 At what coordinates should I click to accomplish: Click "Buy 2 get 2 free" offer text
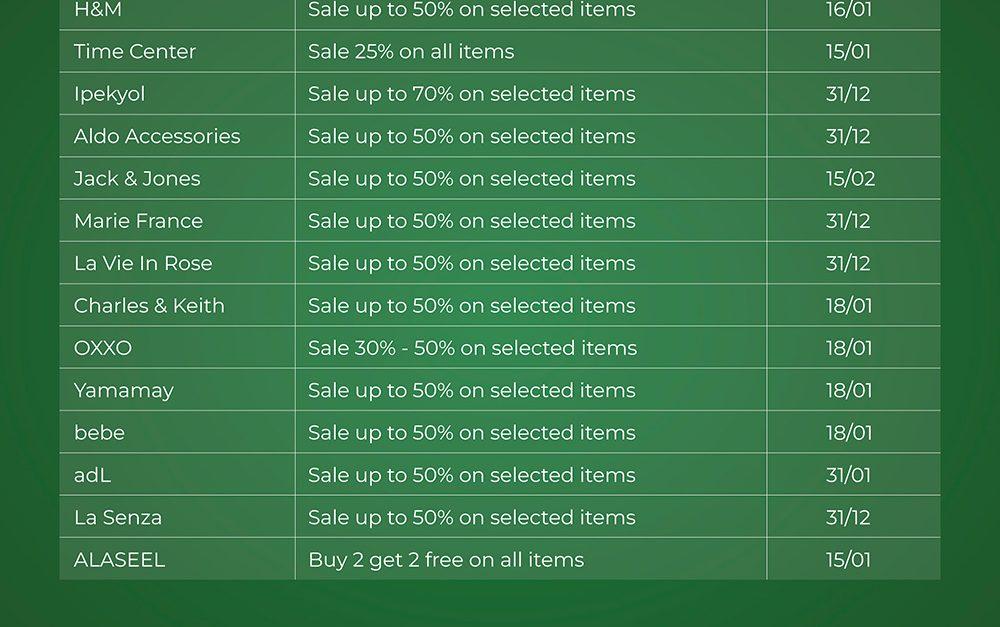(446, 560)
